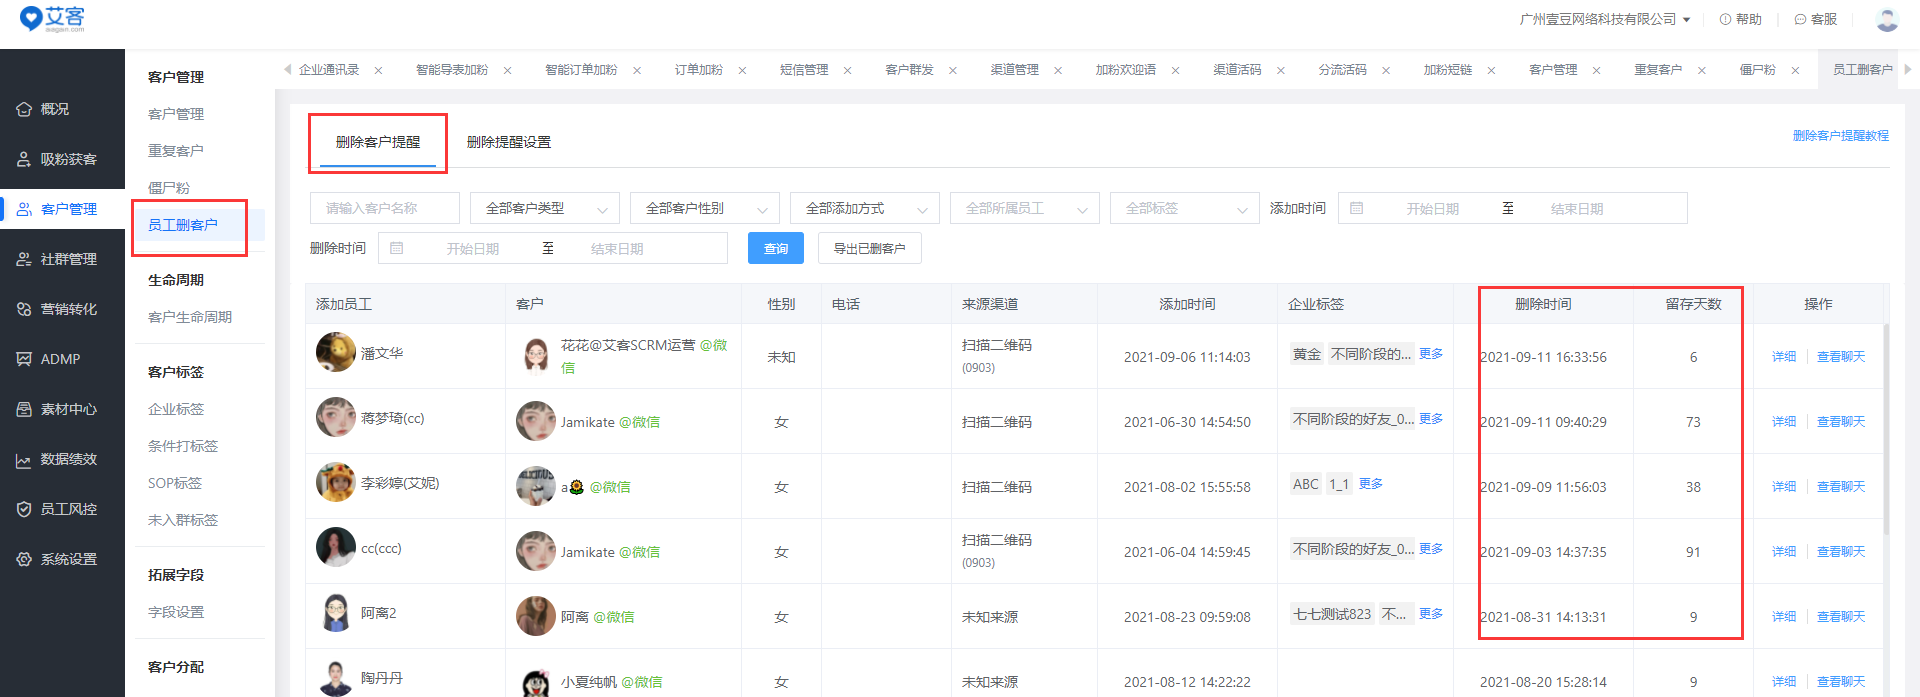Open 概况 overview in the sidebar

(55, 109)
